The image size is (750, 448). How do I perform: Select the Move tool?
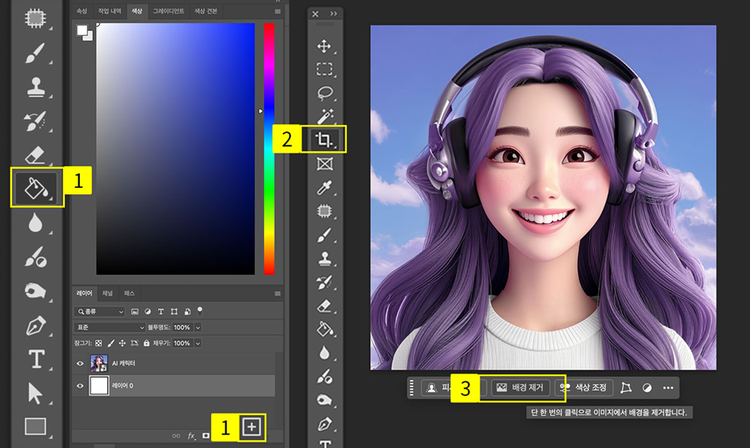point(324,46)
